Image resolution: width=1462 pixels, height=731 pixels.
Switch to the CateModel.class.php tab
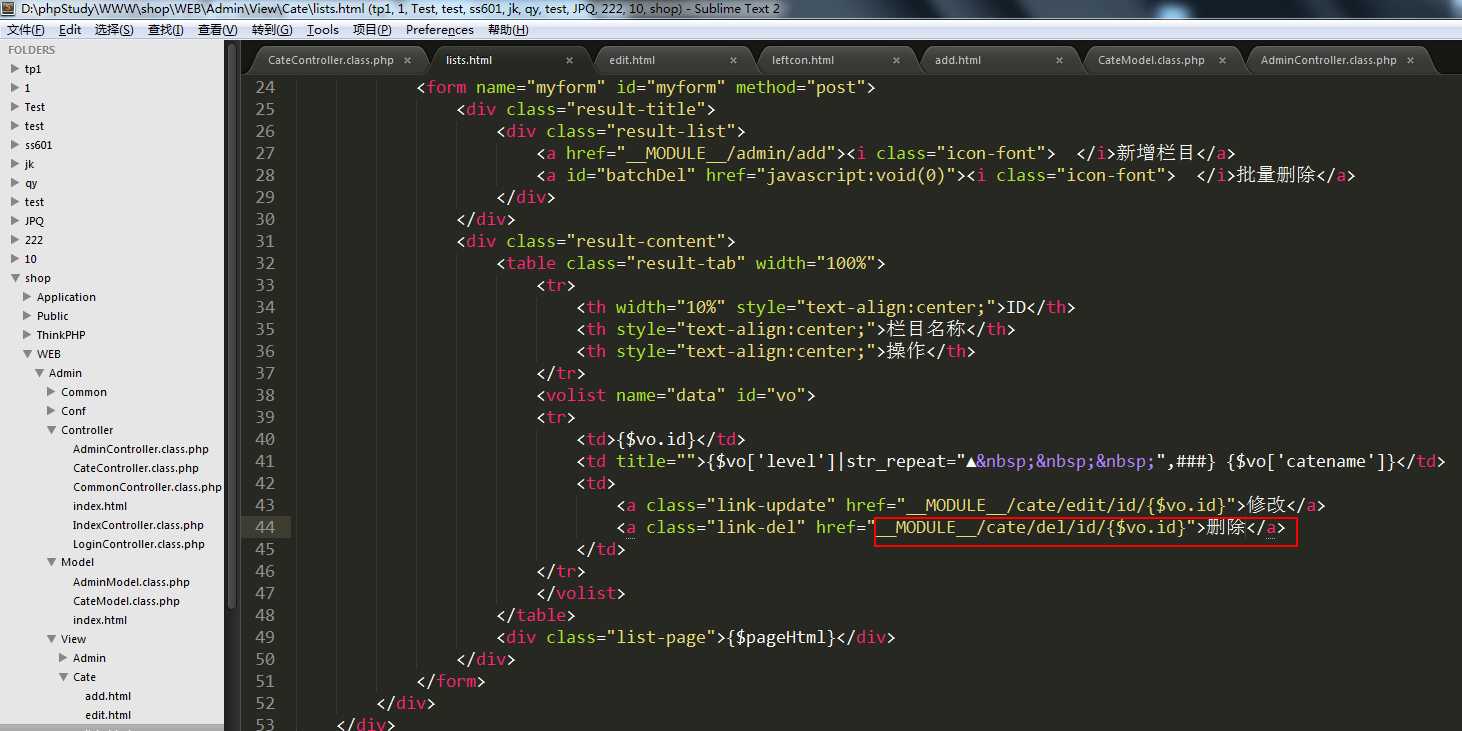(1151, 60)
